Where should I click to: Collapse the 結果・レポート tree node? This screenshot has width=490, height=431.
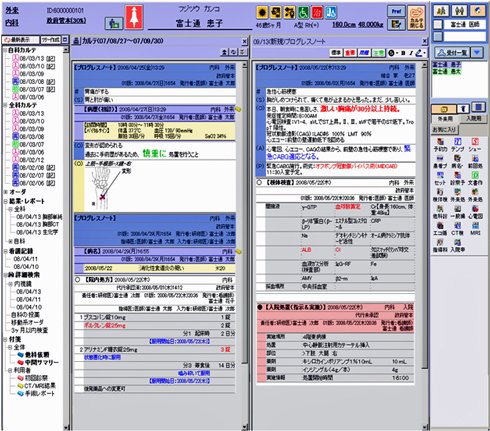6,201
